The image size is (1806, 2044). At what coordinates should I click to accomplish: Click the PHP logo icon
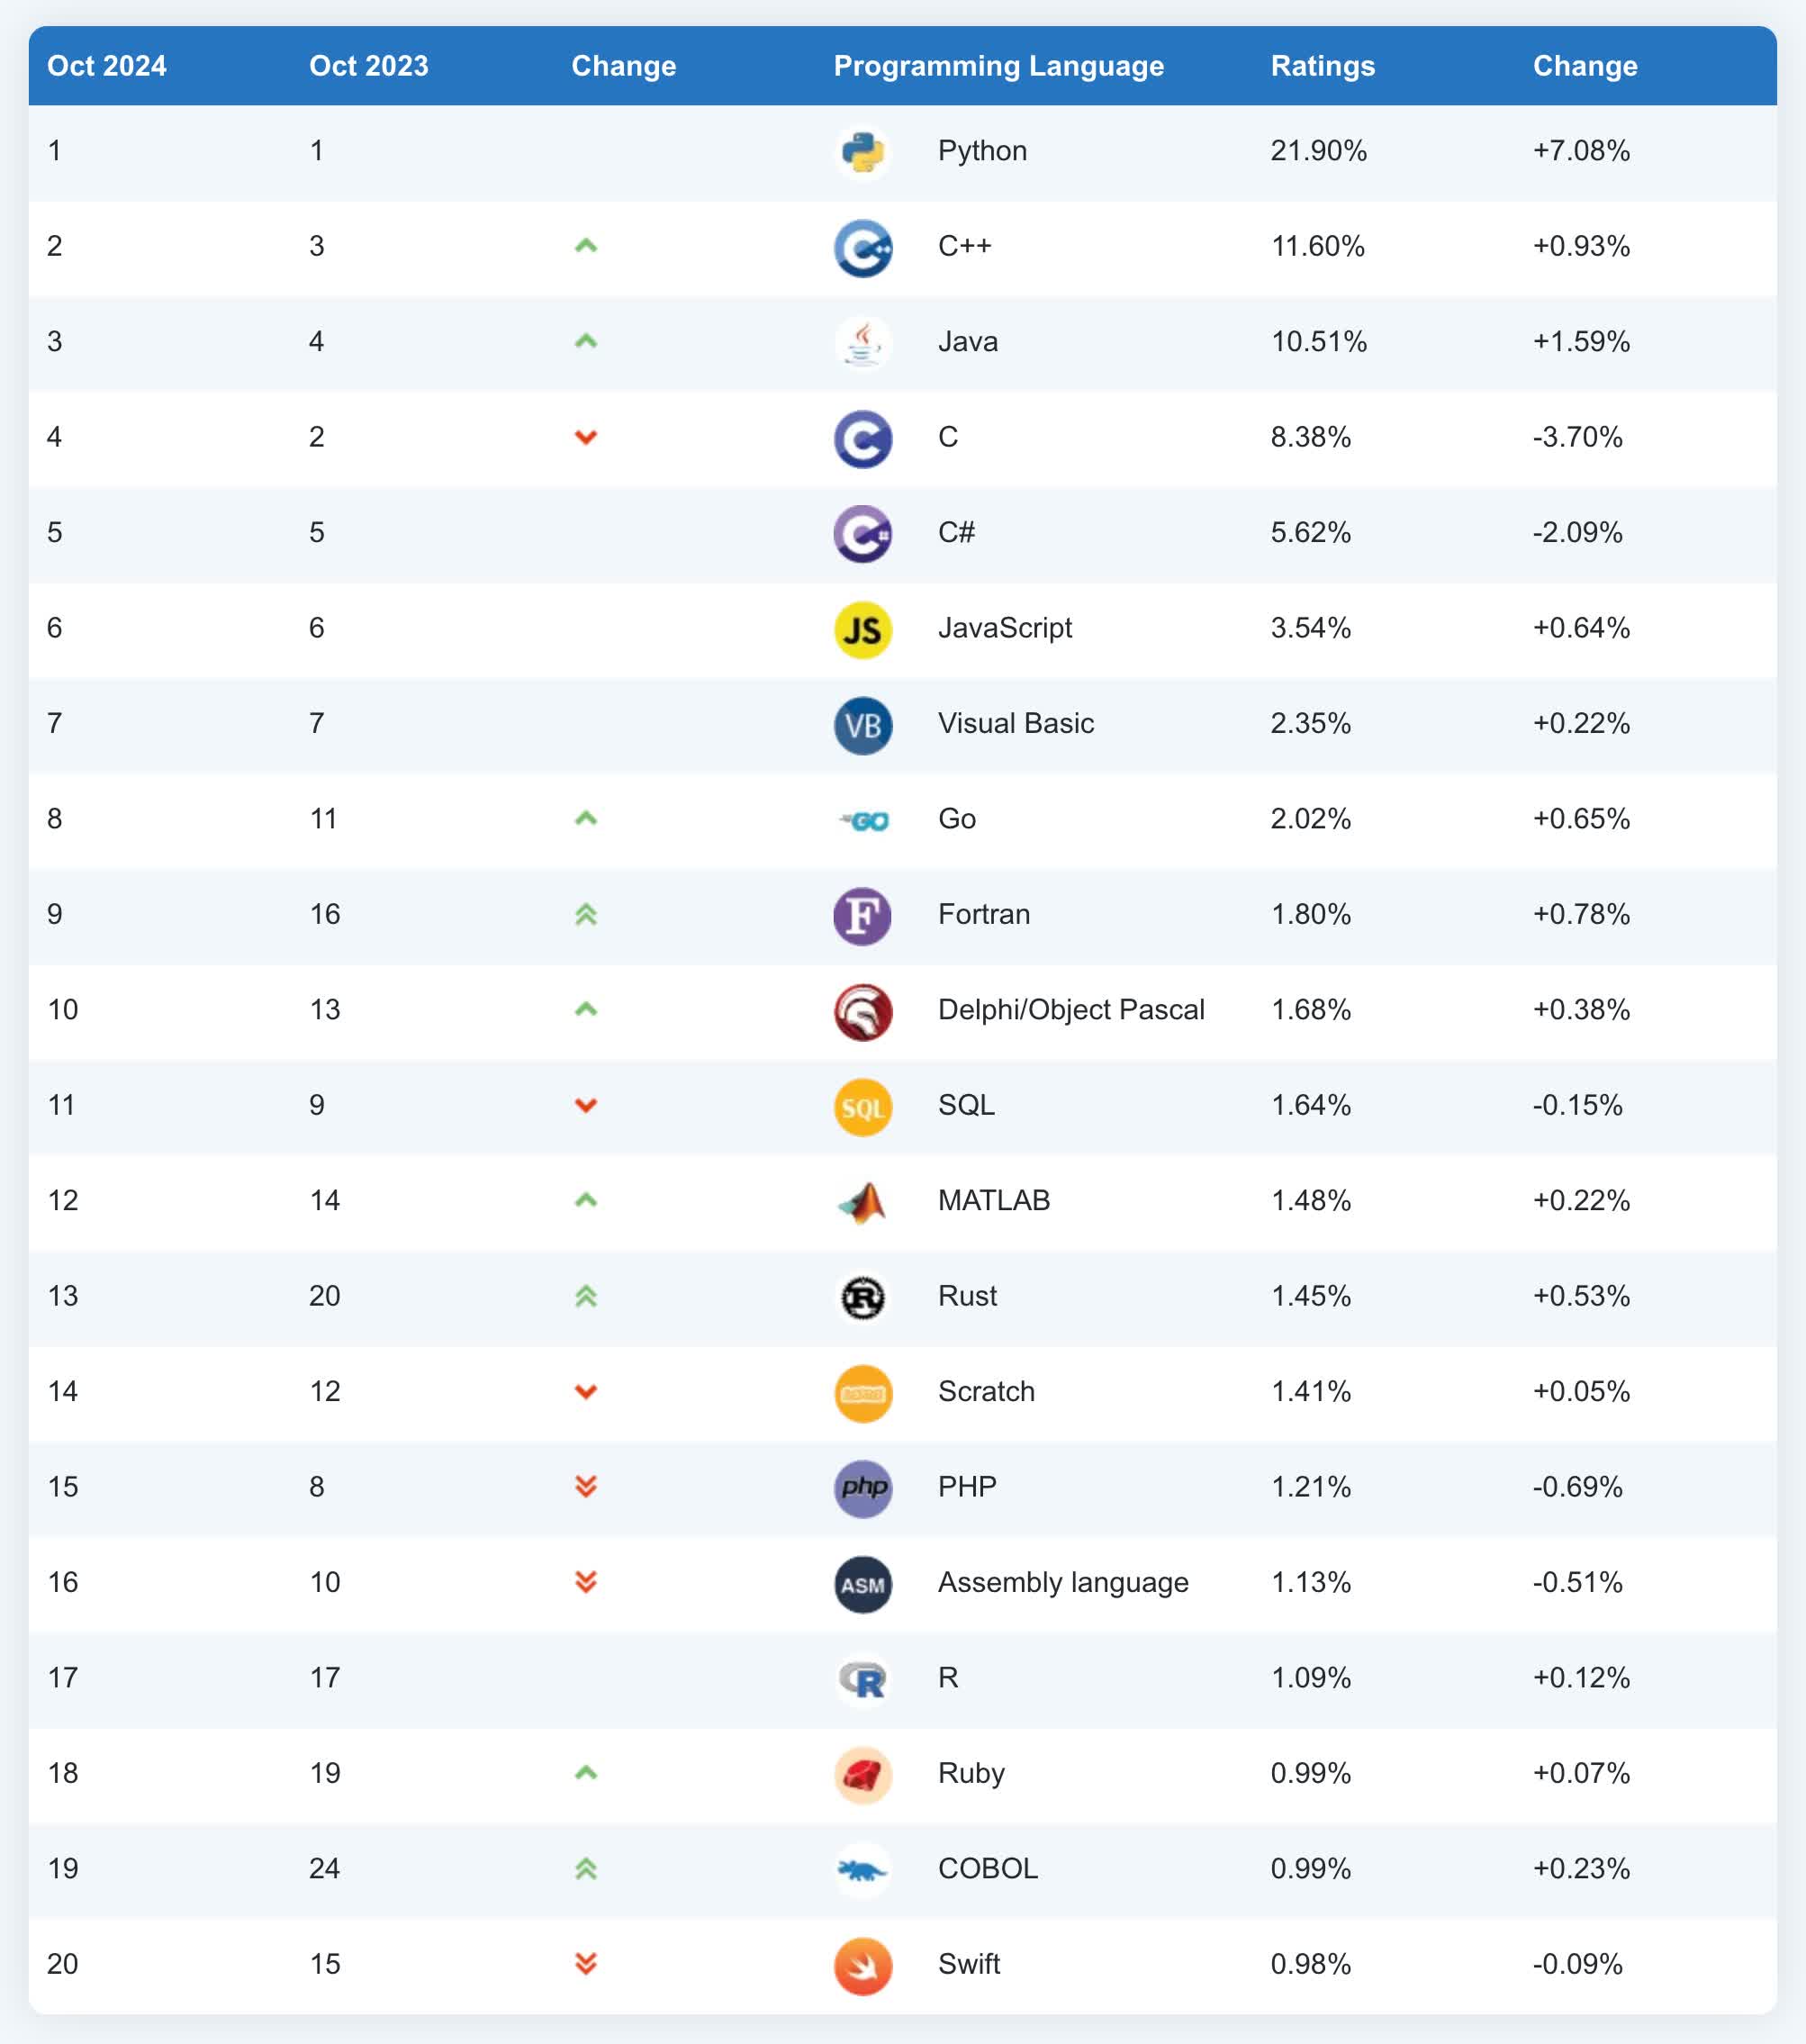pyautogui.click(x=862, y=1488)
